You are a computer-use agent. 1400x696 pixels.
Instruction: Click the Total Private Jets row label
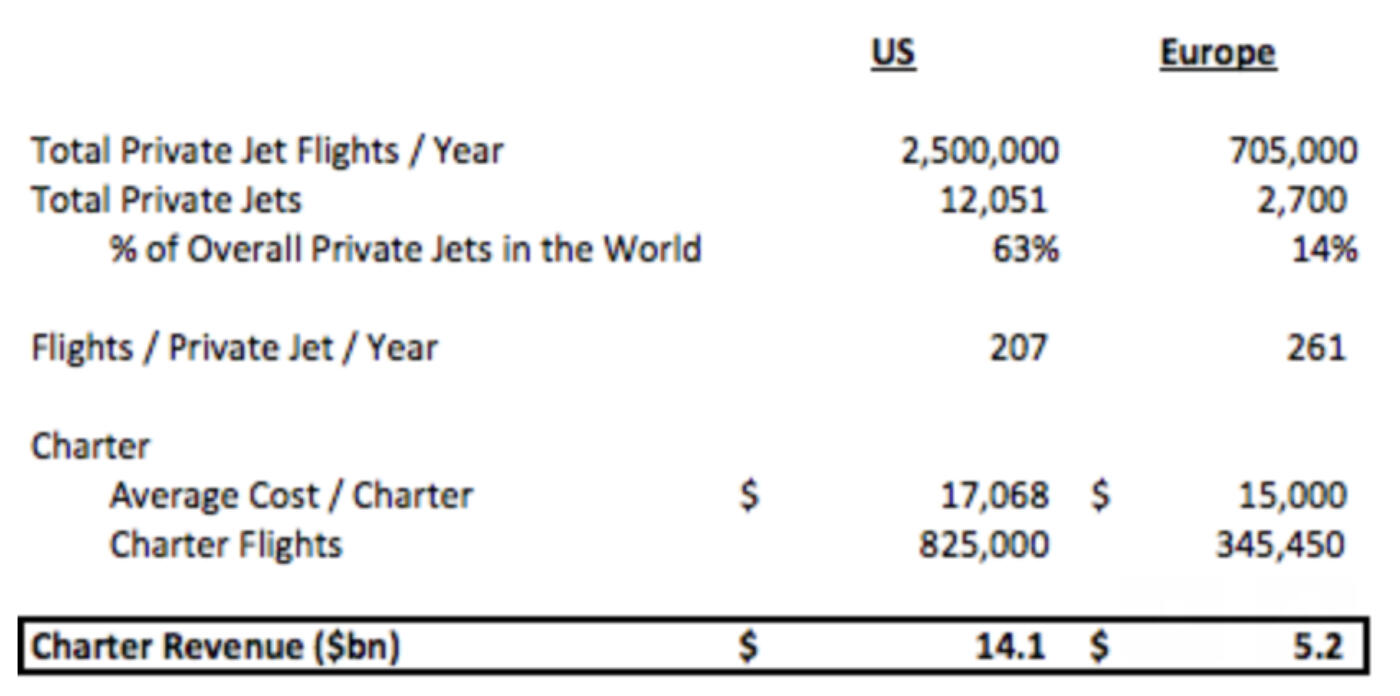tap(166, 200)
